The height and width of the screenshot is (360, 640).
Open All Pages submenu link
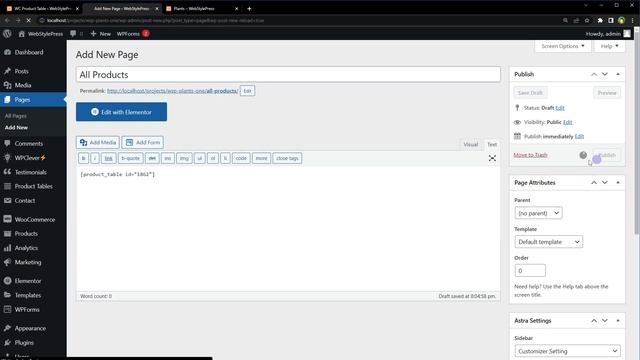[16, 116]
